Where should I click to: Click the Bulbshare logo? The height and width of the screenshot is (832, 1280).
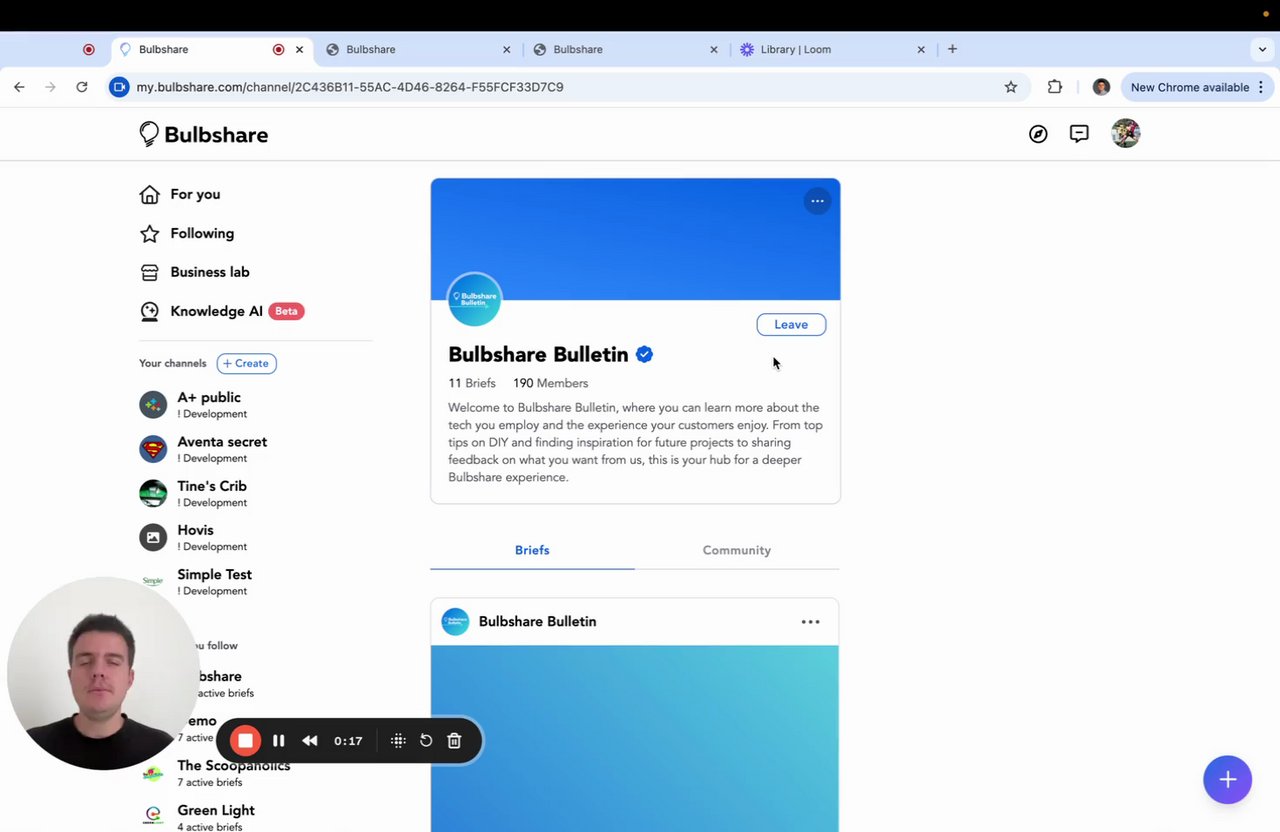[x=204, y=134]
